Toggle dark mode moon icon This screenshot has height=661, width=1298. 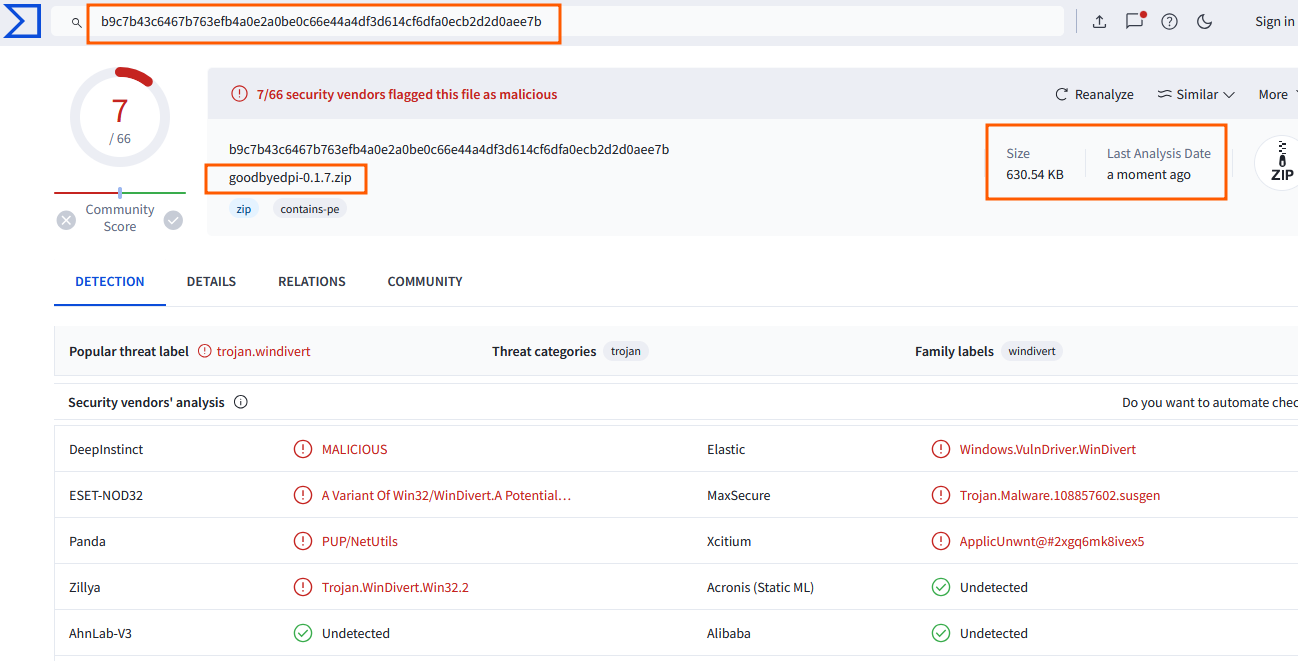click(x=1204, y=21)
